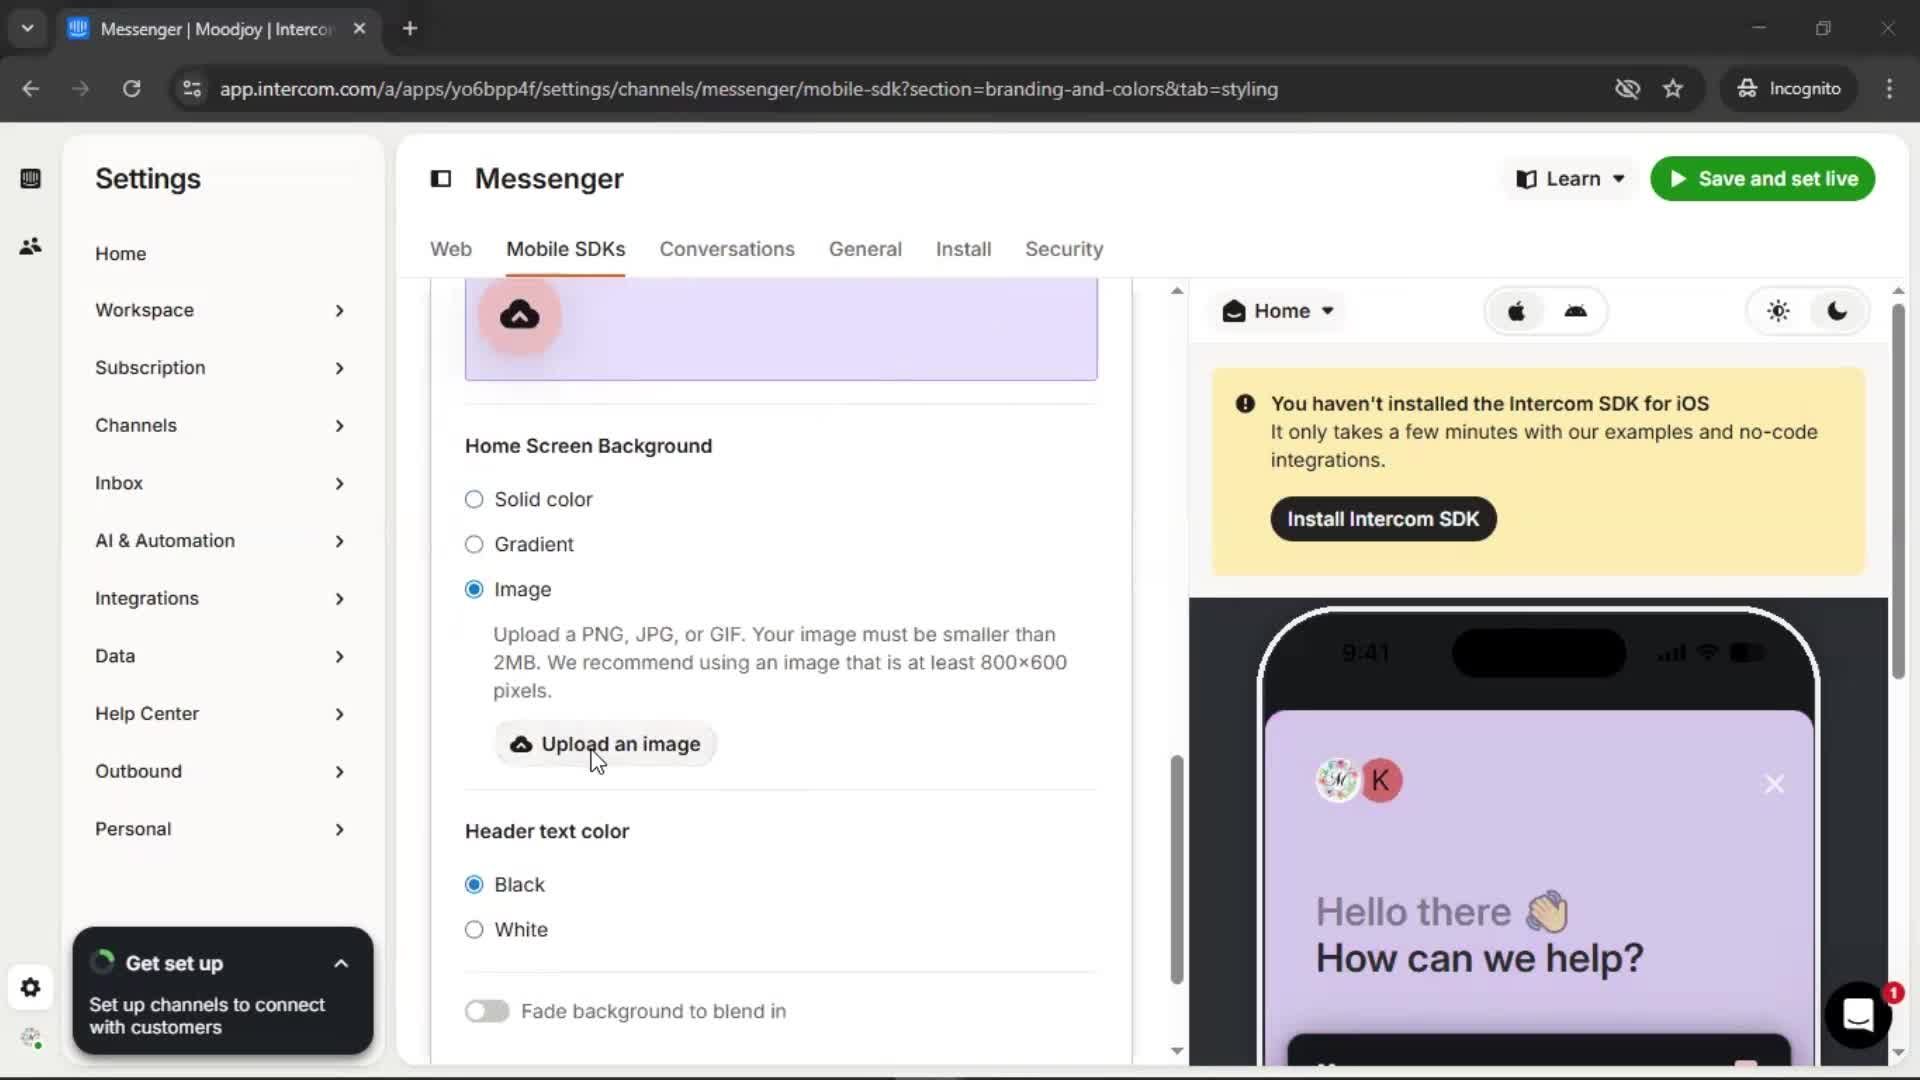Click scroll-down arrow of settings panel

[x=1177, y=1051]
